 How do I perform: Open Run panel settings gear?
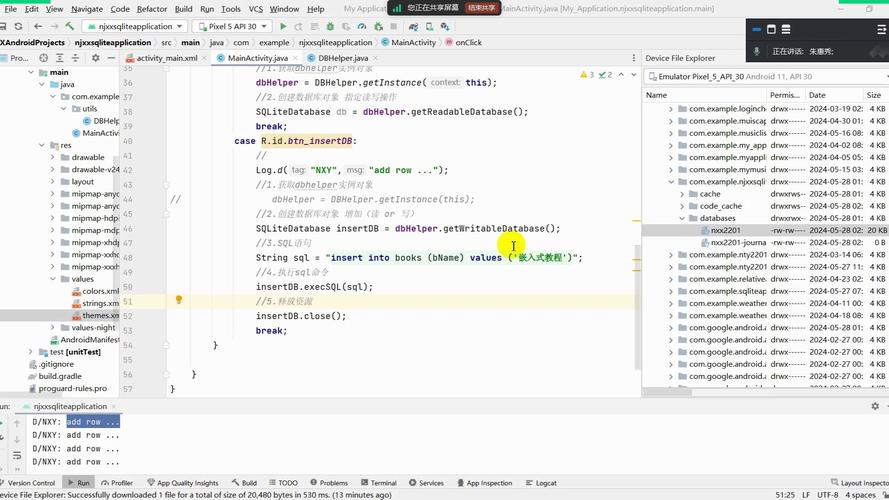(x=875, y=406)
